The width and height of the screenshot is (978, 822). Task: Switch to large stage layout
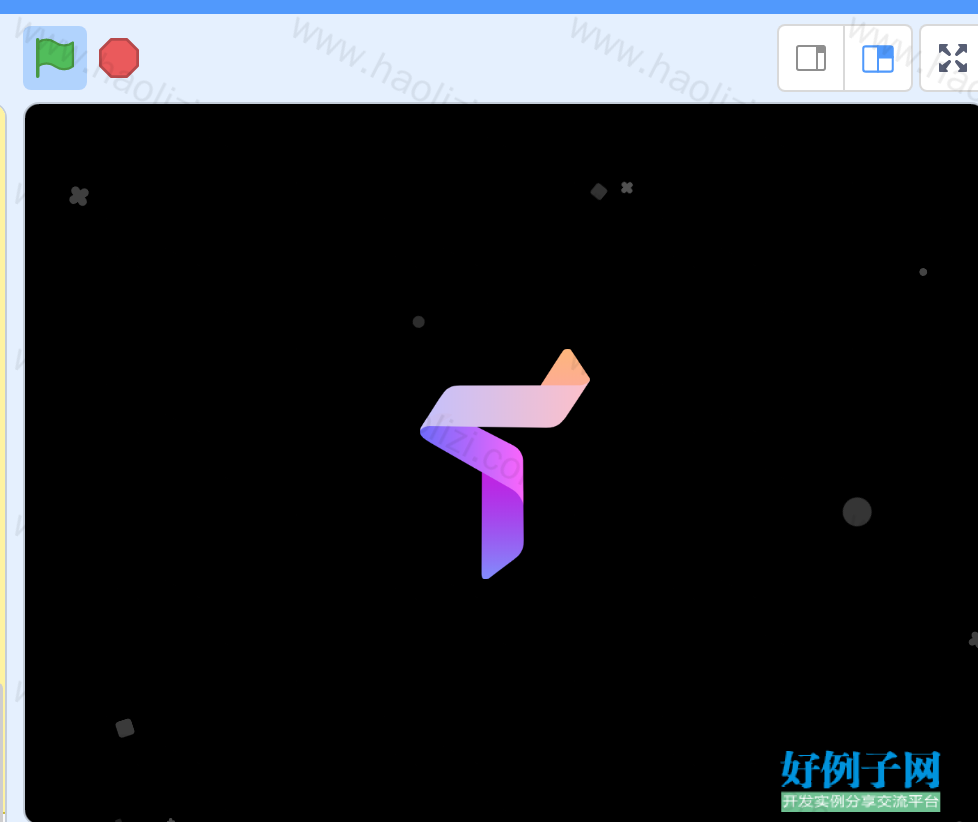878,58
